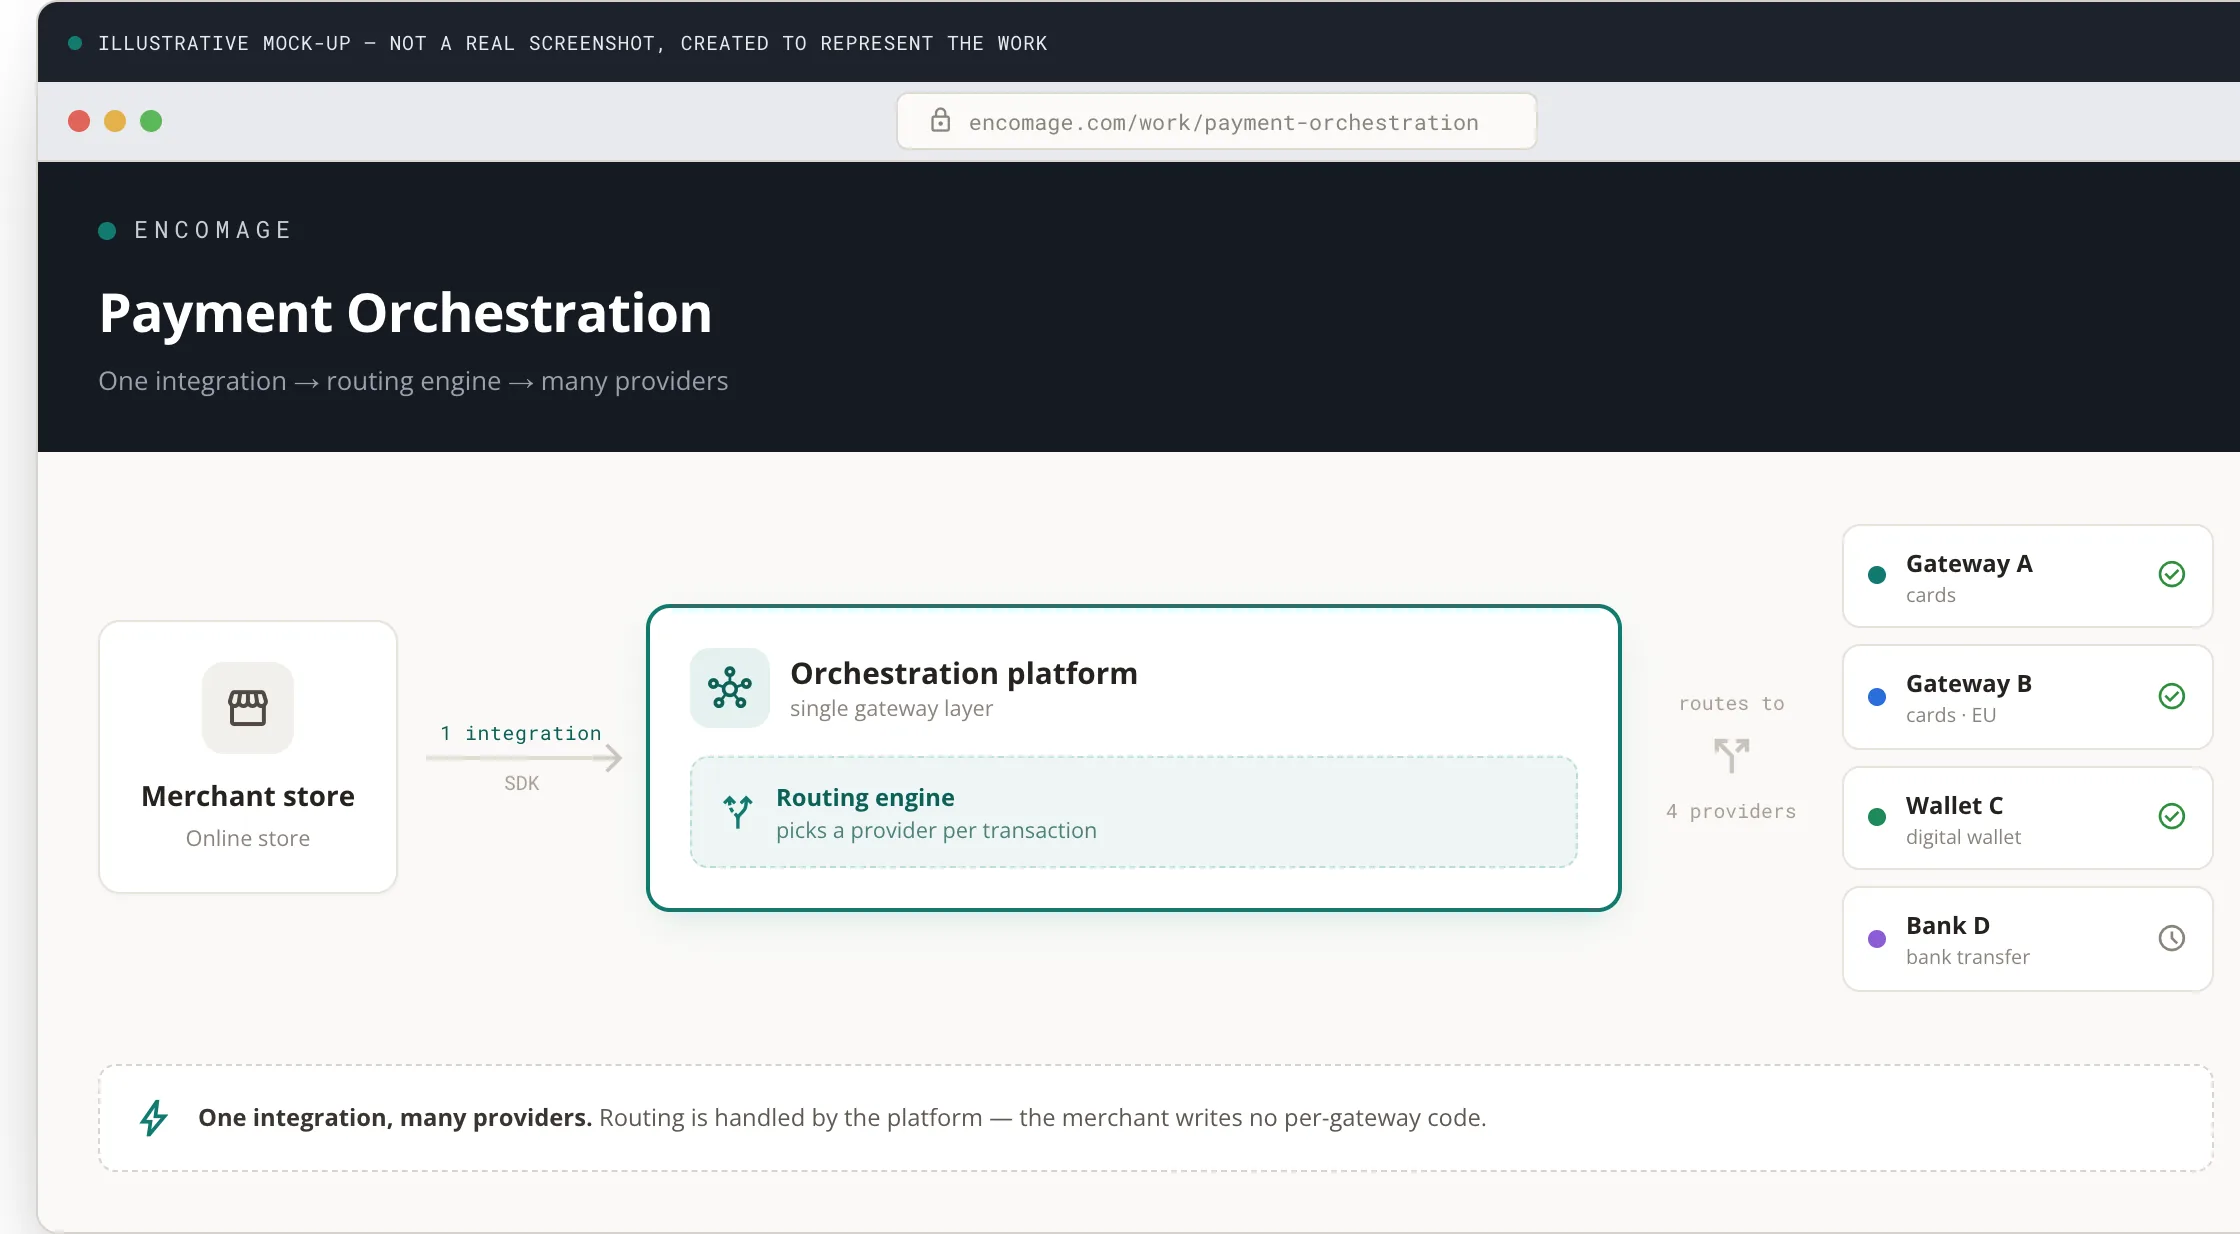Click the Bank D pending clock icon
Image resolution: width=2240 pixels, height=1234 pixels.
point(2171,938)
